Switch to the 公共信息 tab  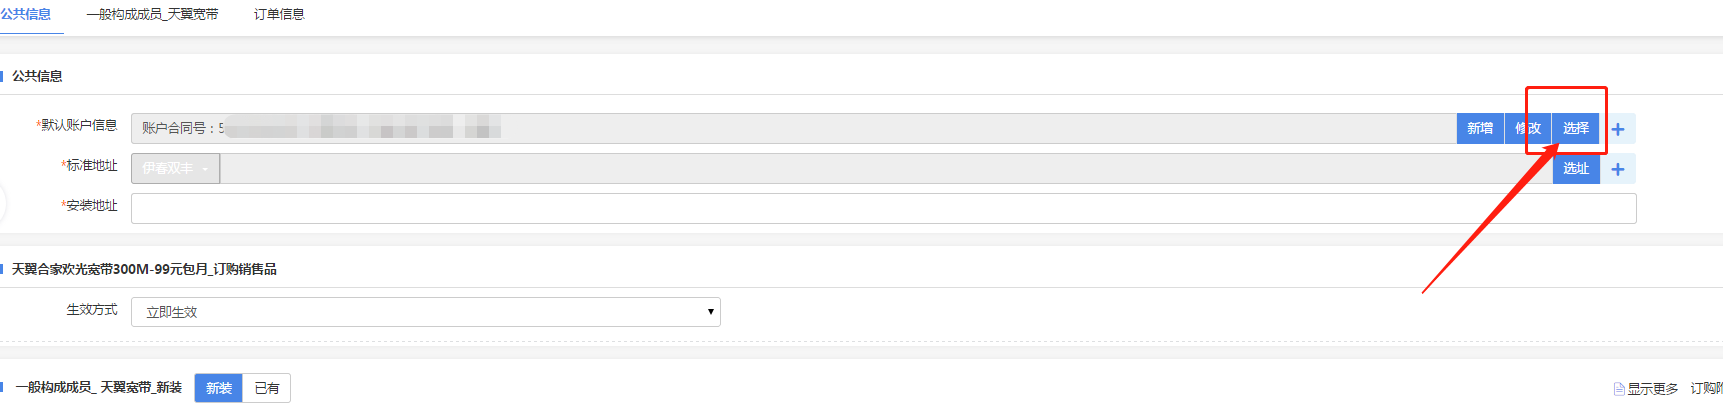26,14
